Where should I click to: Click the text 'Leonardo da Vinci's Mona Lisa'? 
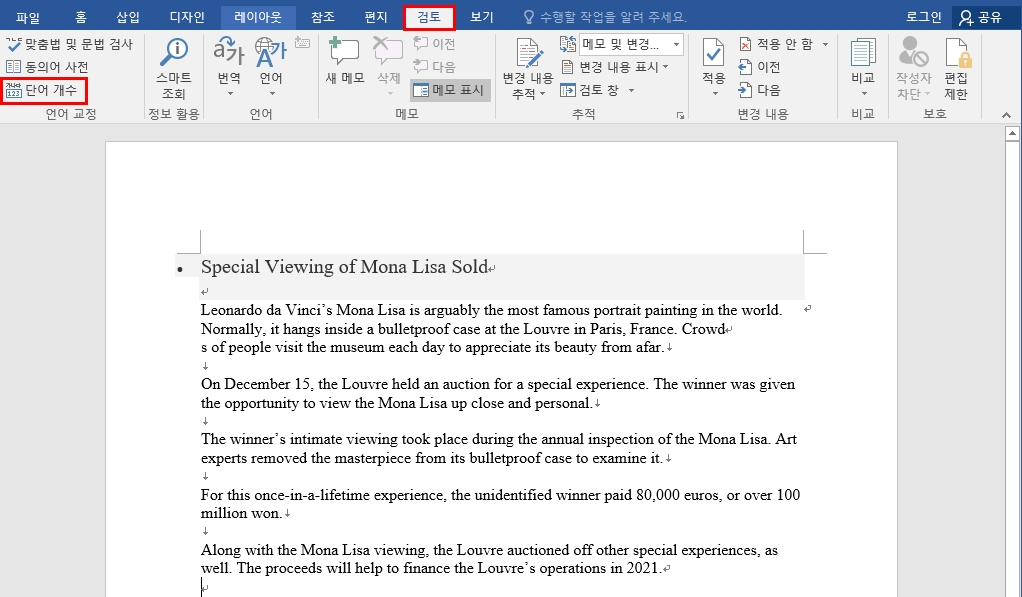click(x=303, y=310)
